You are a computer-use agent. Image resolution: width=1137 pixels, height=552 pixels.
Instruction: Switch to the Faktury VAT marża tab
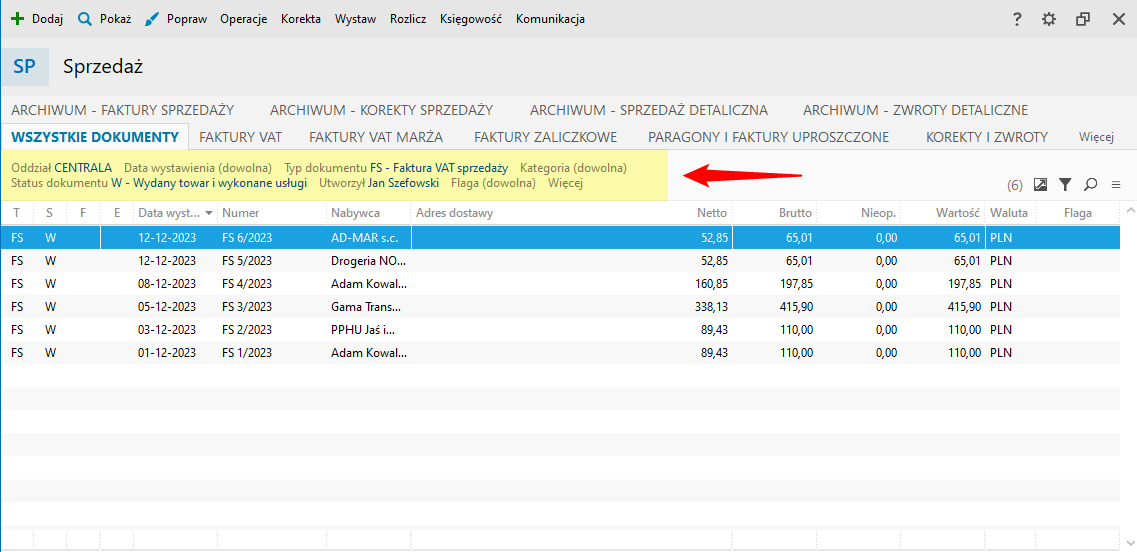click(376, 136)
